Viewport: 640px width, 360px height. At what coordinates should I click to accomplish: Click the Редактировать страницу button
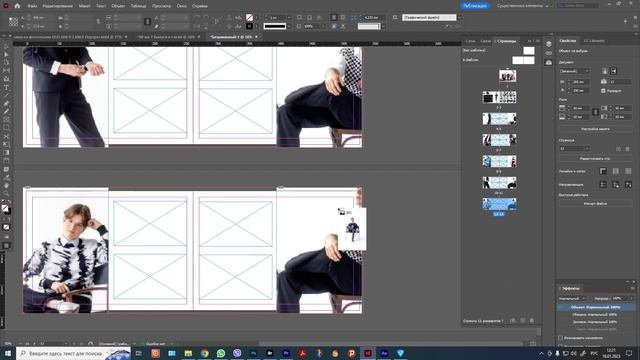(x=595, y=158)
